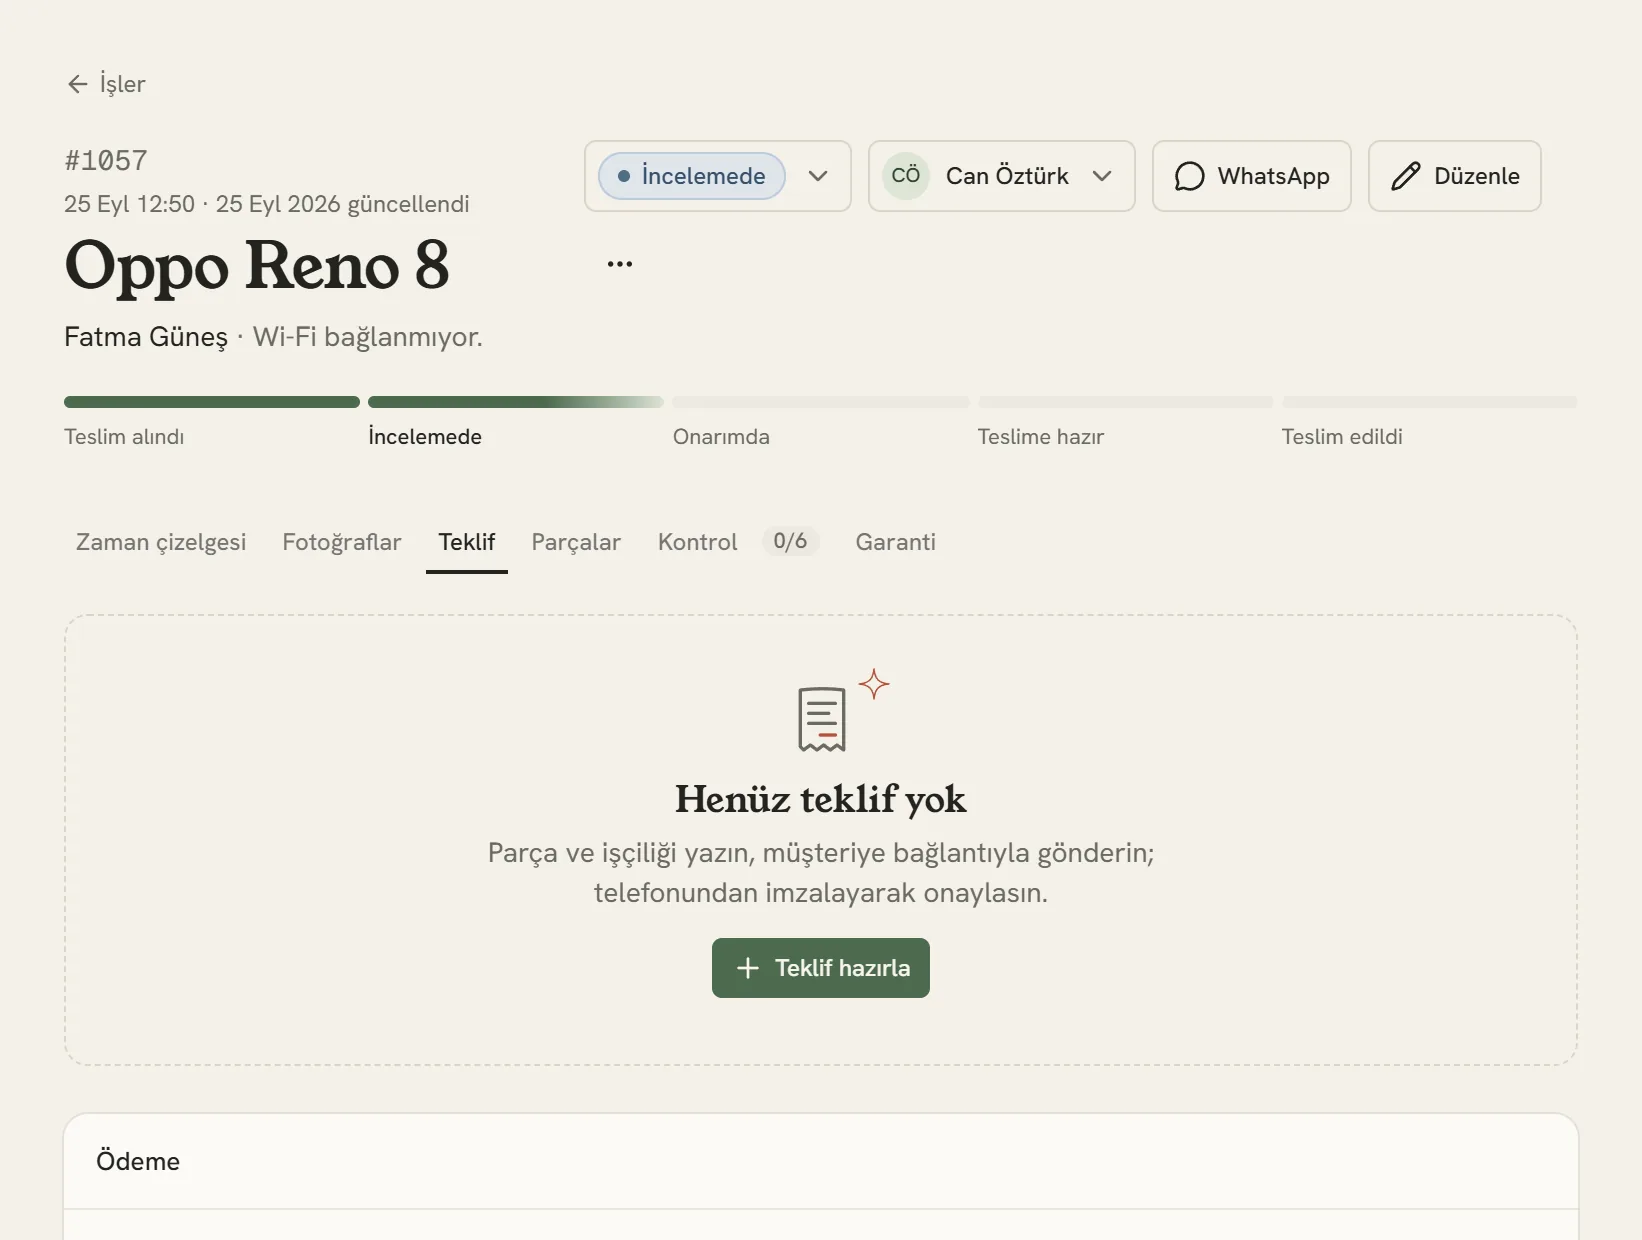Click the Düzenle edit button
Viewport: 1642px width, 1240px height.
click(x=1455, y=176)
